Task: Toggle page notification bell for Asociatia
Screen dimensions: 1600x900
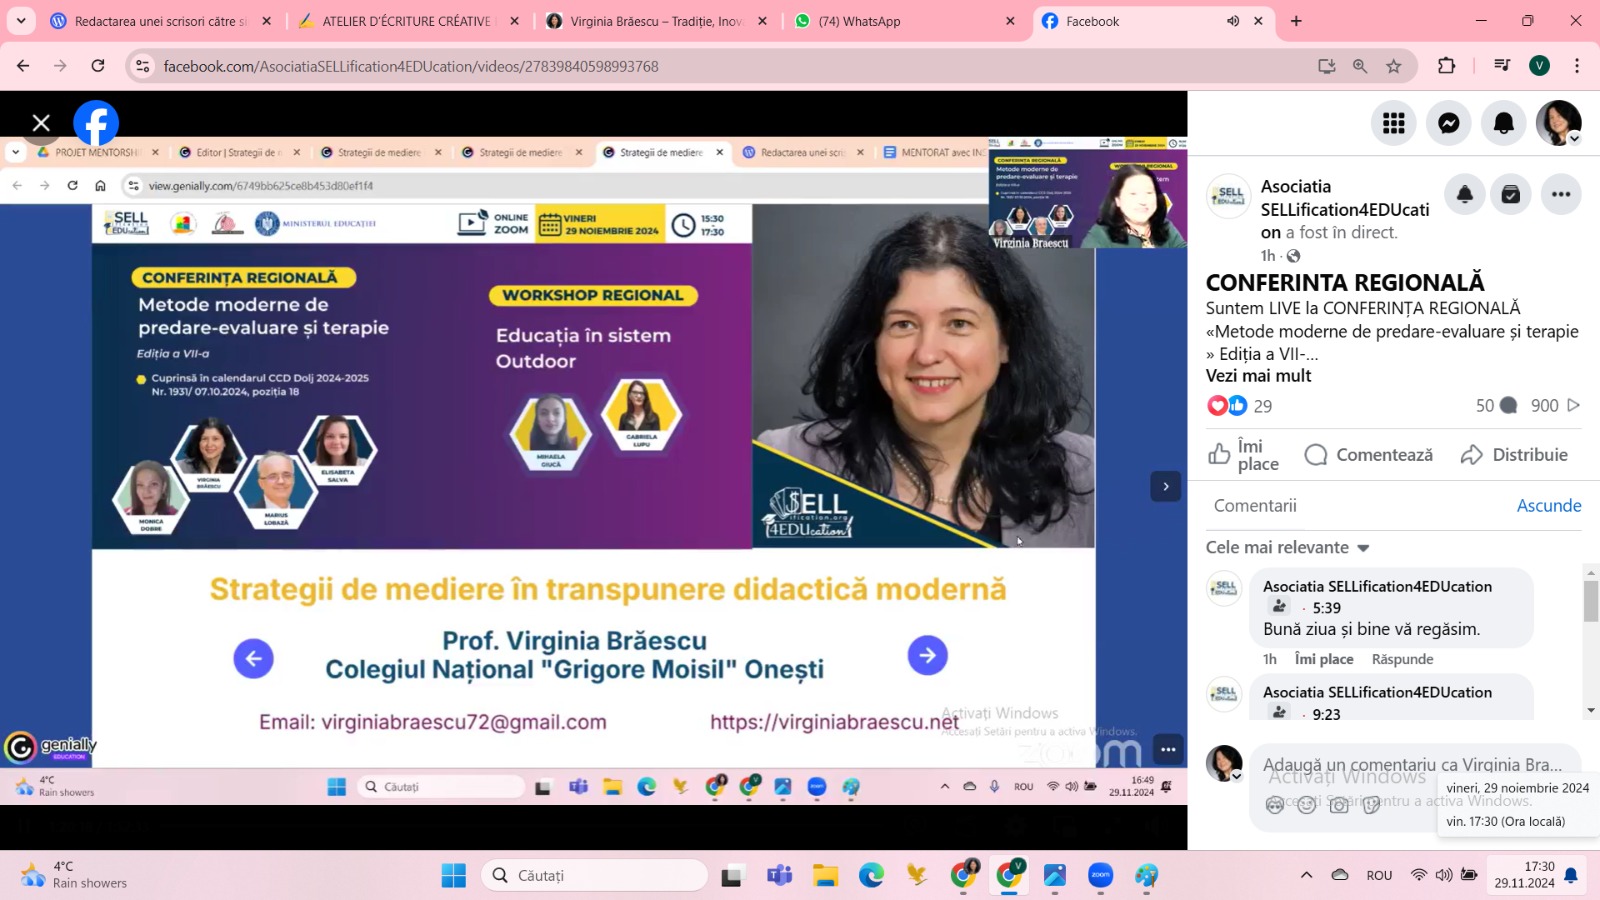Action: (1465, 195)
